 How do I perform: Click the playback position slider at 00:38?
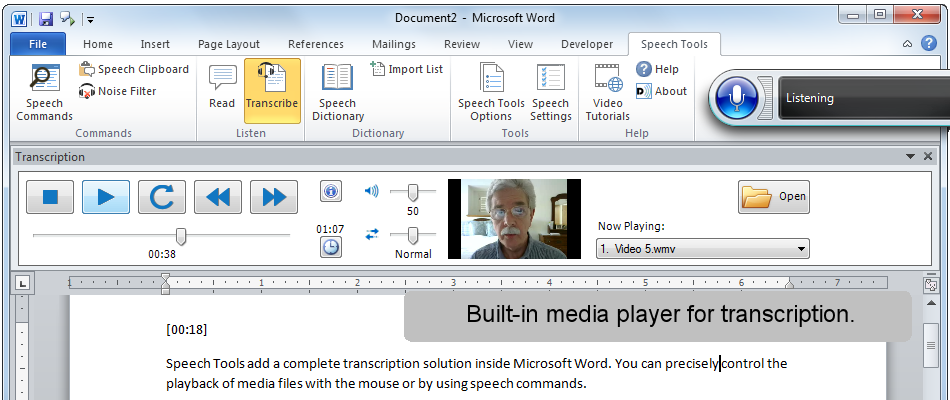click(180, 236)
